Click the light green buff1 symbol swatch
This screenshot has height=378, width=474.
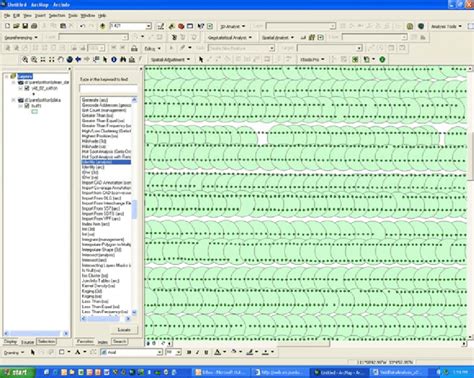click(35, 112)
